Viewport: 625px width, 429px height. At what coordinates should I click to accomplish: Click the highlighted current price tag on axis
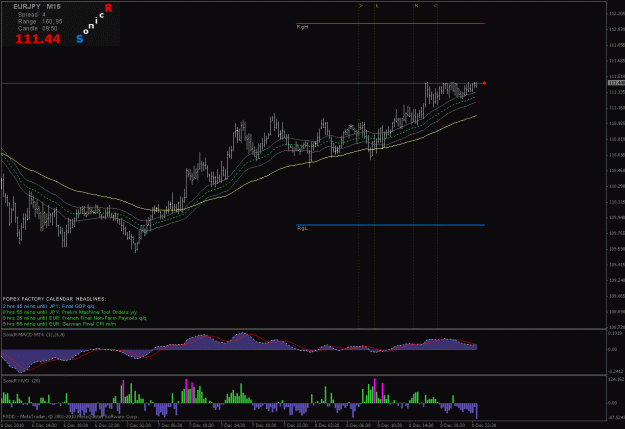click(x=616, y=83)
